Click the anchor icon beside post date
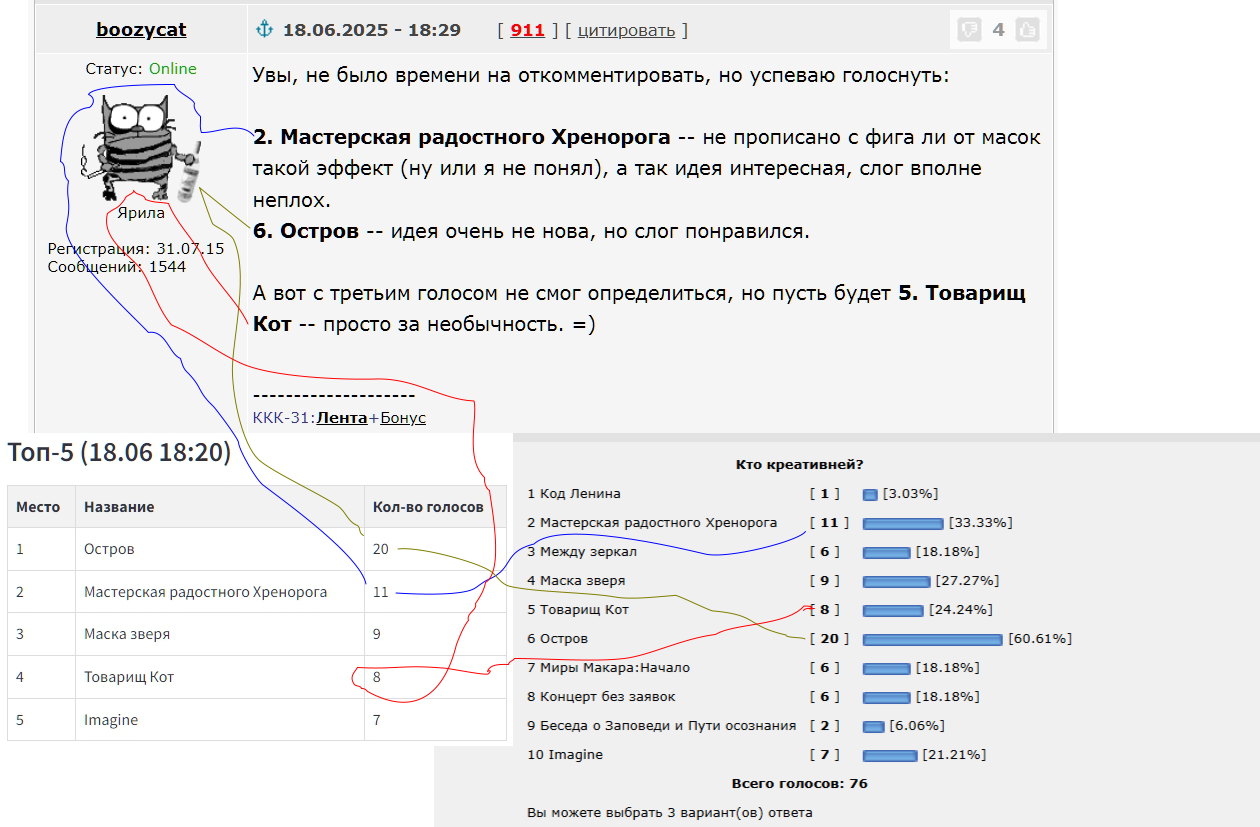The height and width of the screenshot is (827, 1260). tap(265, 30)
